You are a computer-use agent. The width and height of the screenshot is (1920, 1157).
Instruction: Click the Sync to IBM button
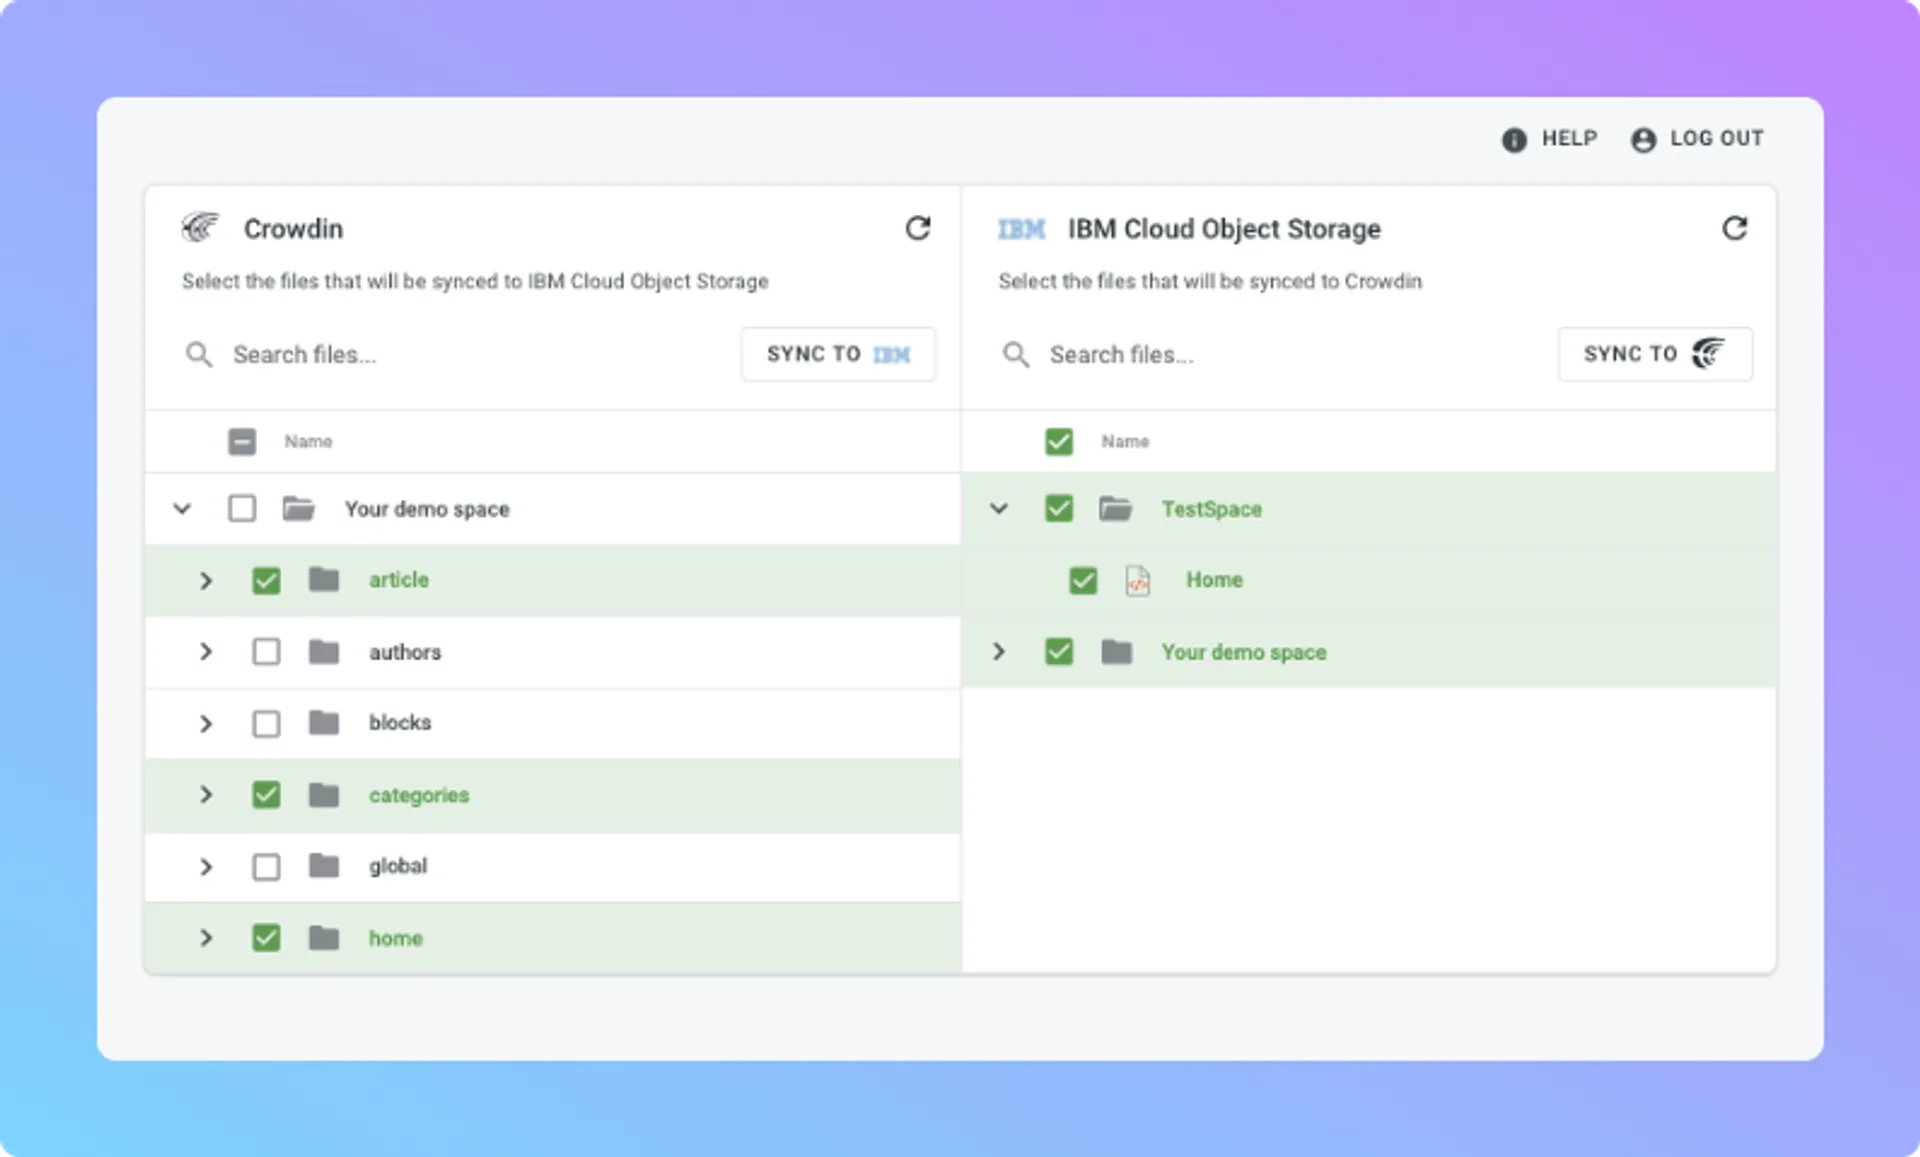[838, 354]
